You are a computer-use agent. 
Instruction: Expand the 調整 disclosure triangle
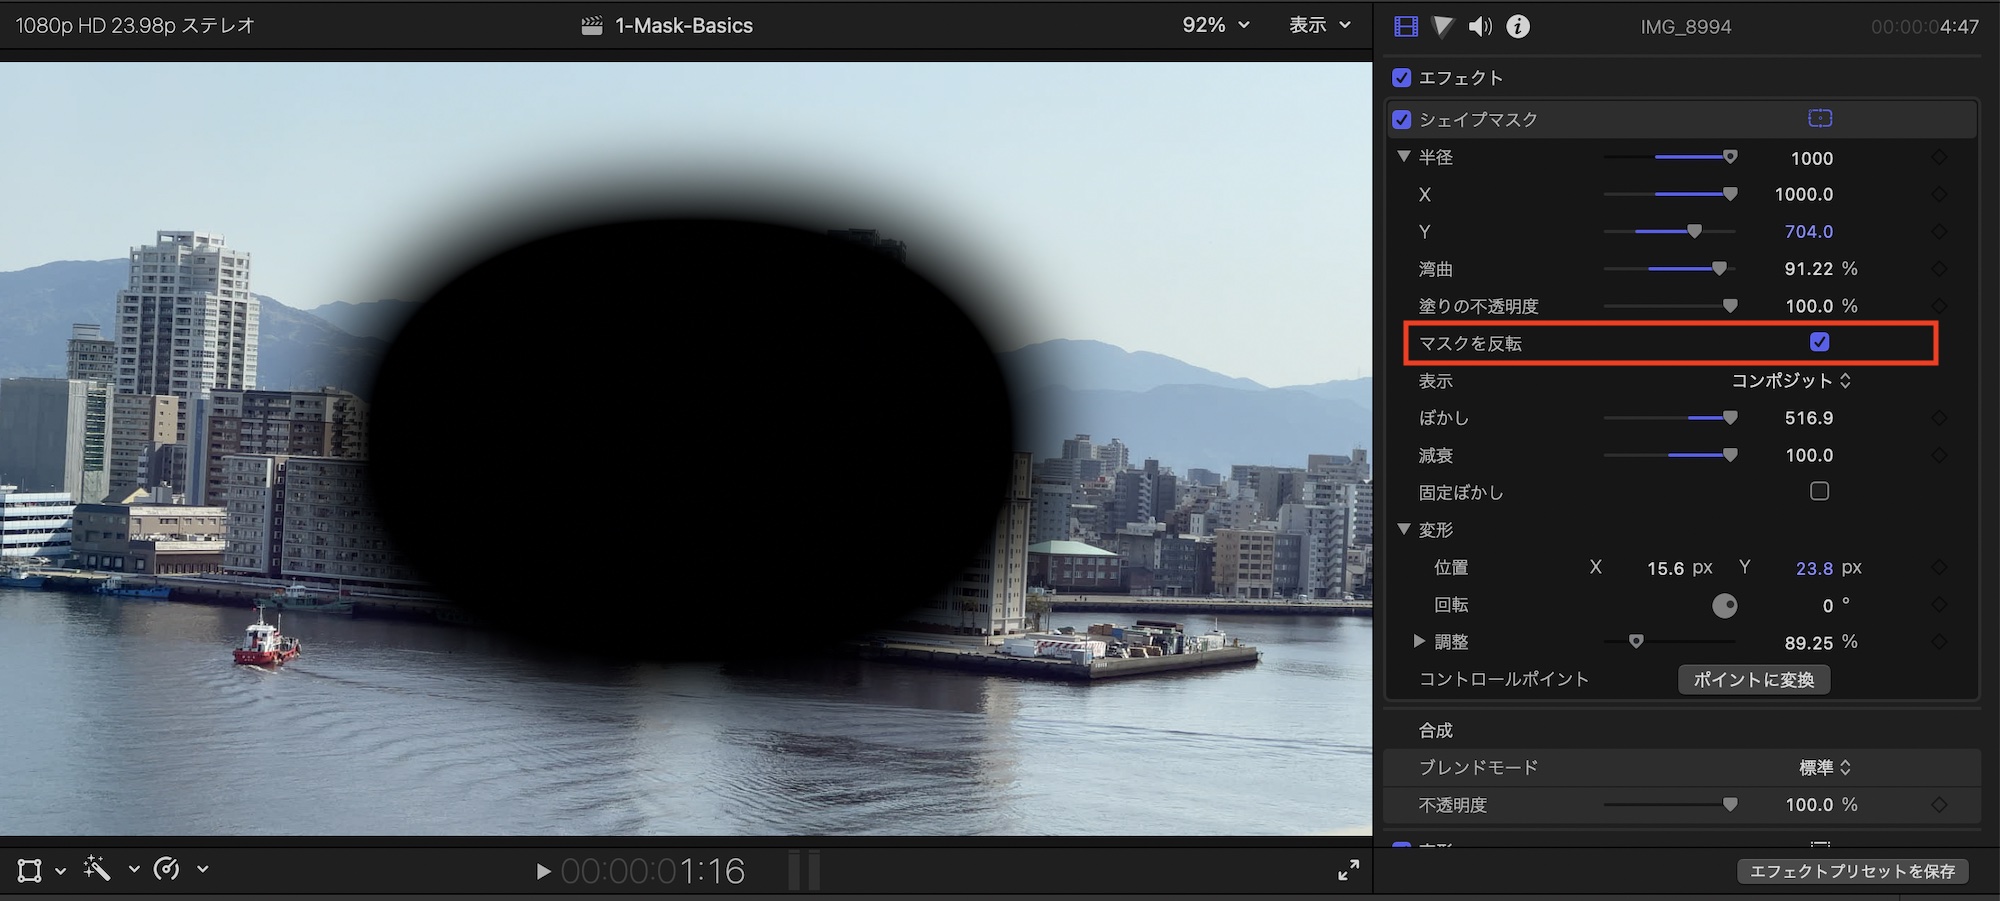(x=1419, y=641)
